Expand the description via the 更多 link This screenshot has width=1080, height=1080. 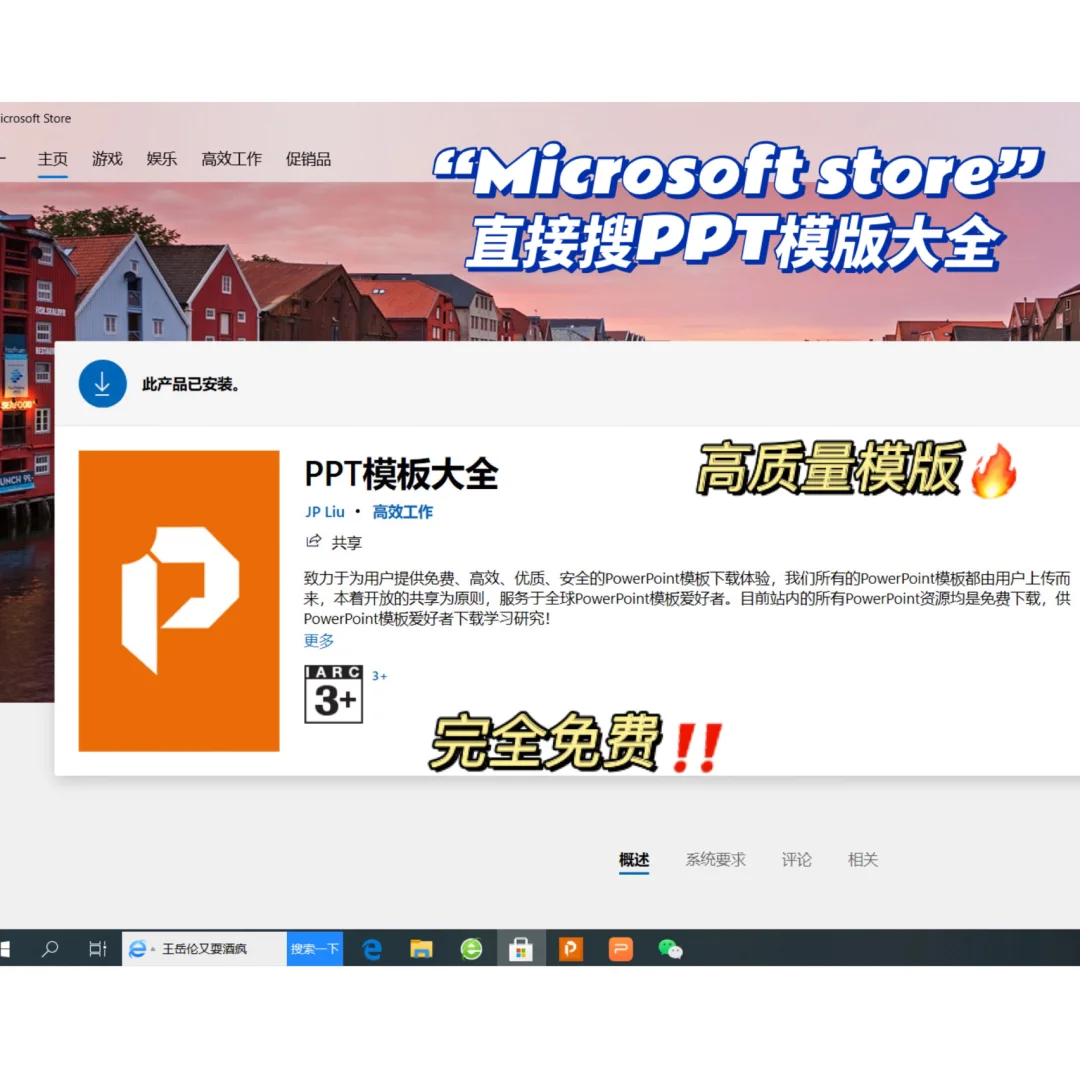(318, 640)
